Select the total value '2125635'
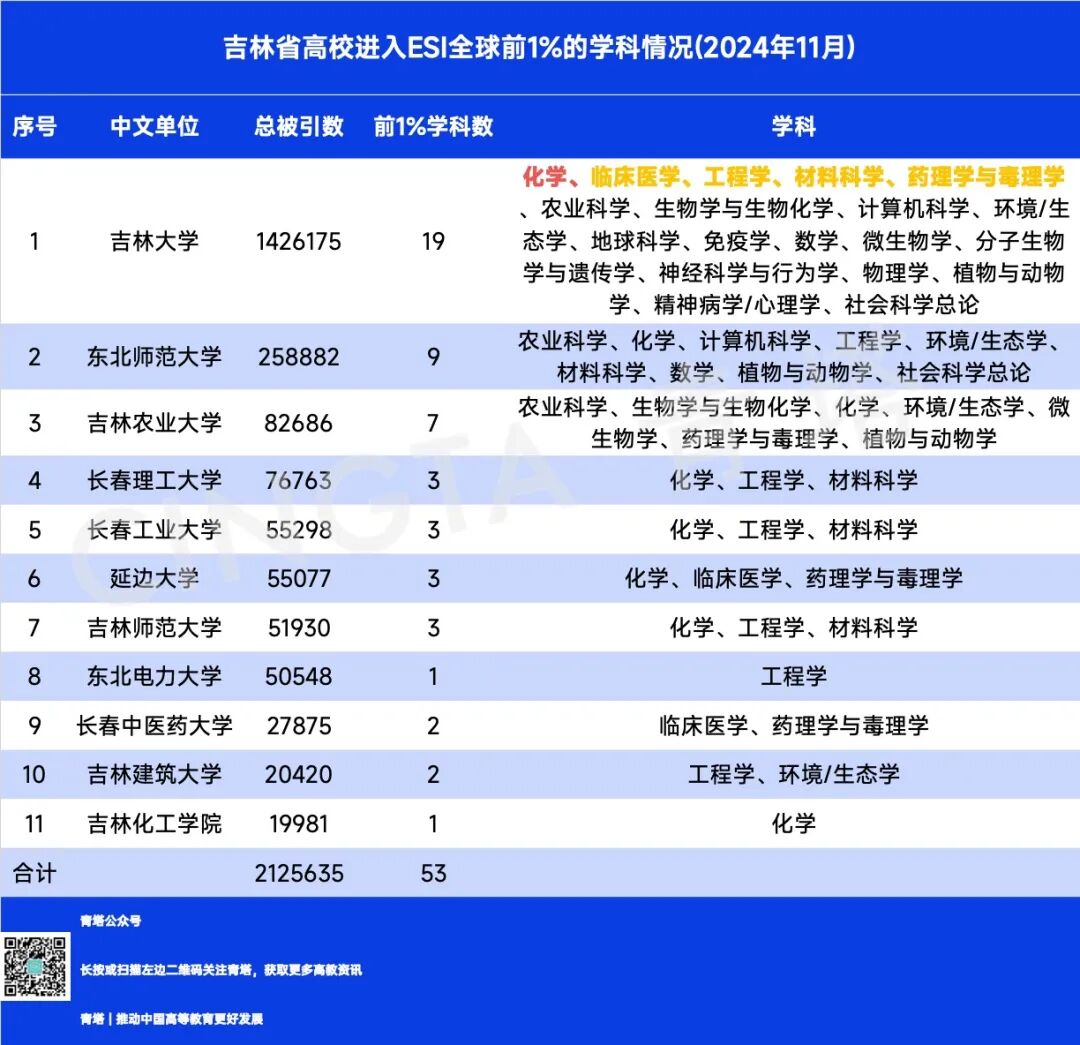The width and height of the screenshot is (1080, 1045). tap(299, 873)
